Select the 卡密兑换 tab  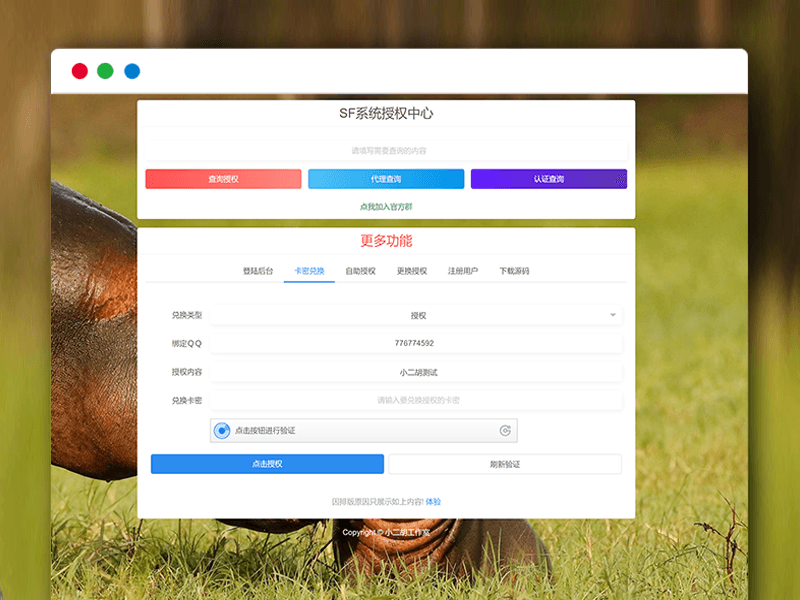coord(309,271)
